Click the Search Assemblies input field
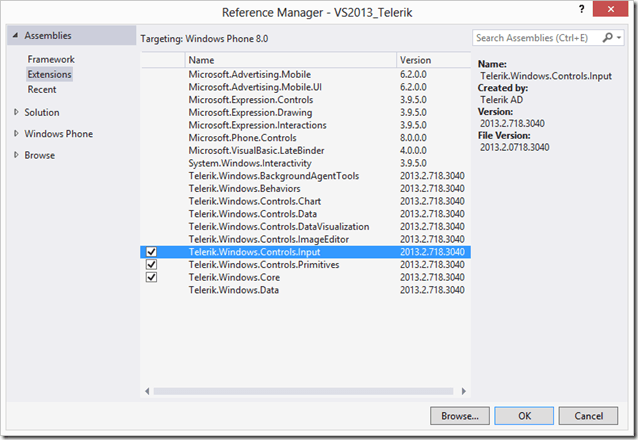Screen dimensions: 638x440 (536, 38)
